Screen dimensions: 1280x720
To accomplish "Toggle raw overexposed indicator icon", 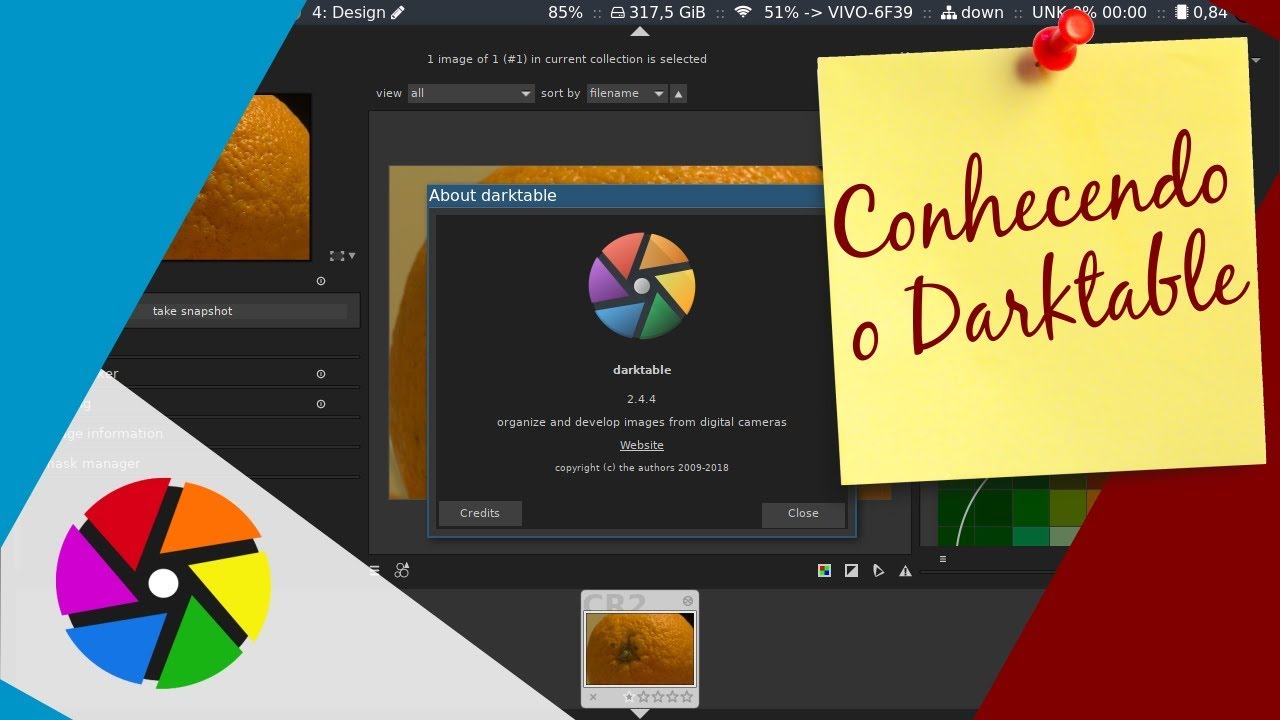I will [x=824, y=571].
